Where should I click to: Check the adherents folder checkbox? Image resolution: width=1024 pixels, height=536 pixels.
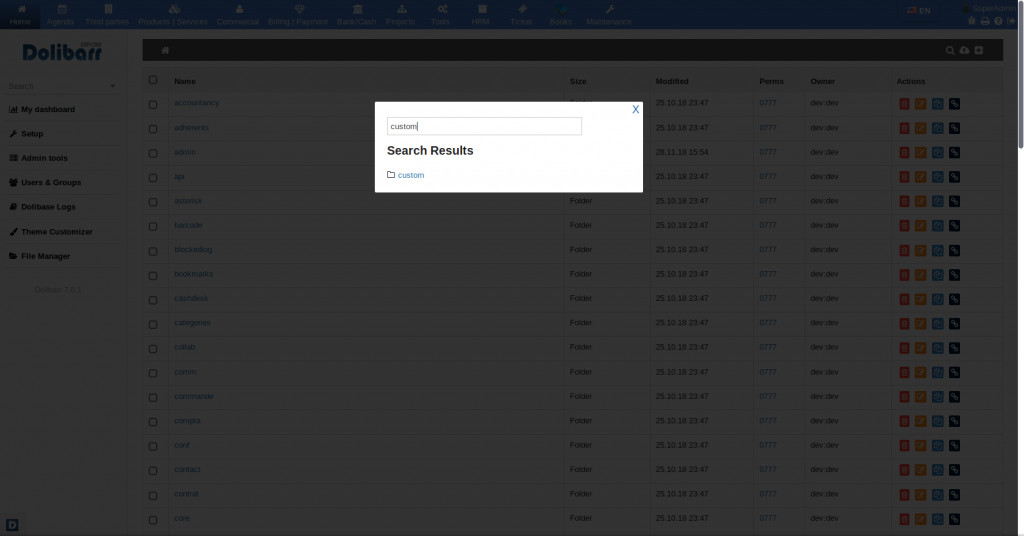[x=153, y=129]
